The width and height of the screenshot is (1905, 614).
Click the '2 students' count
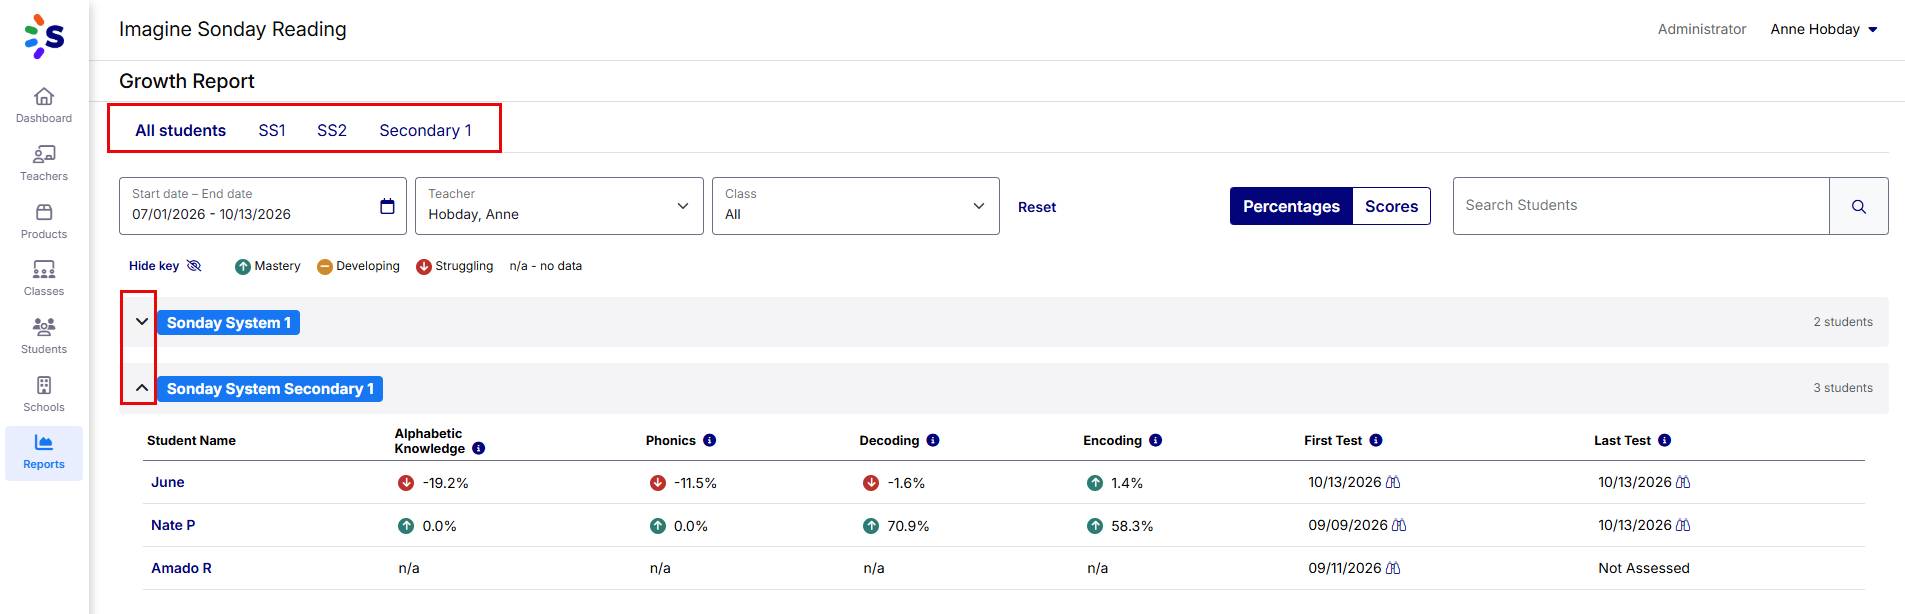pyautogui.click(x=1843, y=322)
